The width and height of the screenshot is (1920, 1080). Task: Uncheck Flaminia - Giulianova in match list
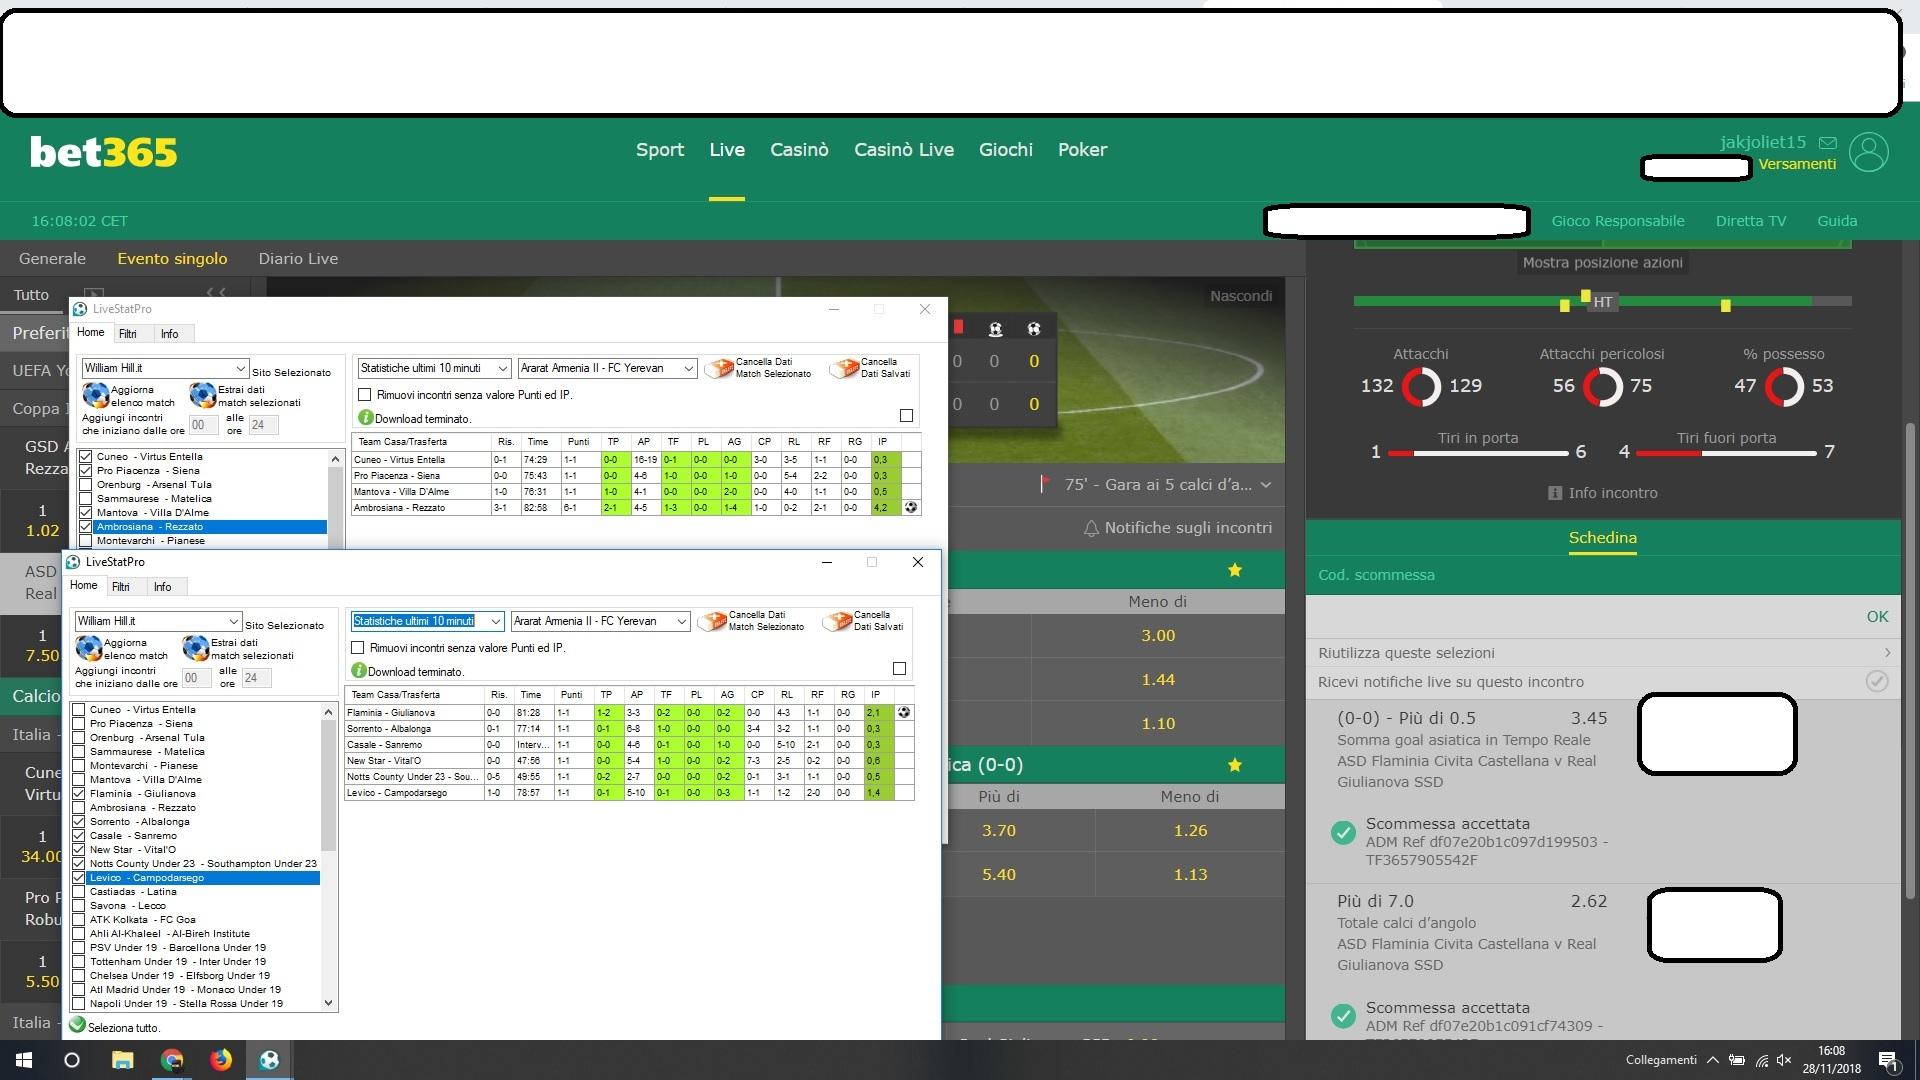pyautogui.click(x=78, y=794)
